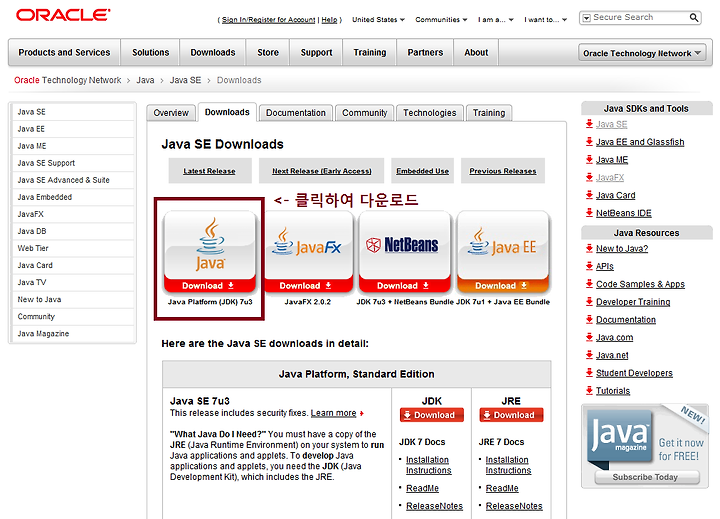
Task: Switch to the Training tab
Action: 489,113
